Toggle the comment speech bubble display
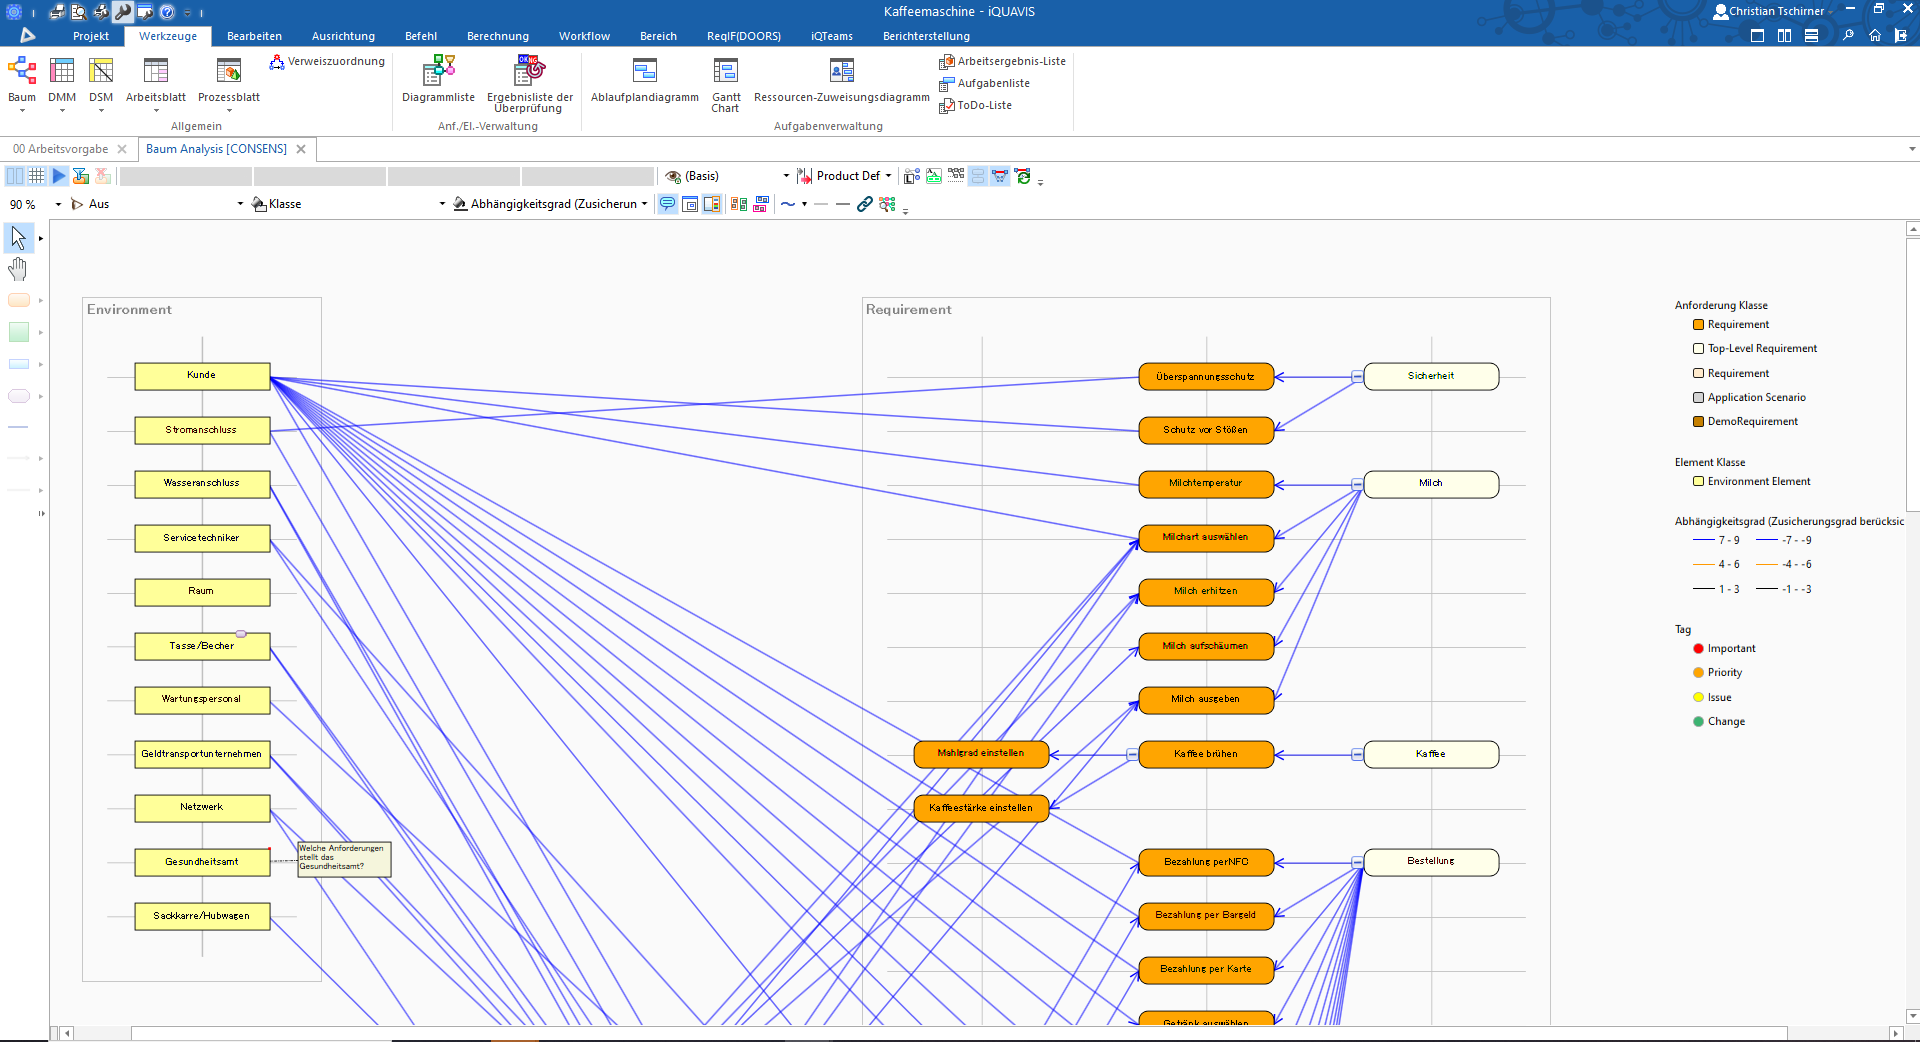This screenshot has width=1920, height=1042. 667,204
